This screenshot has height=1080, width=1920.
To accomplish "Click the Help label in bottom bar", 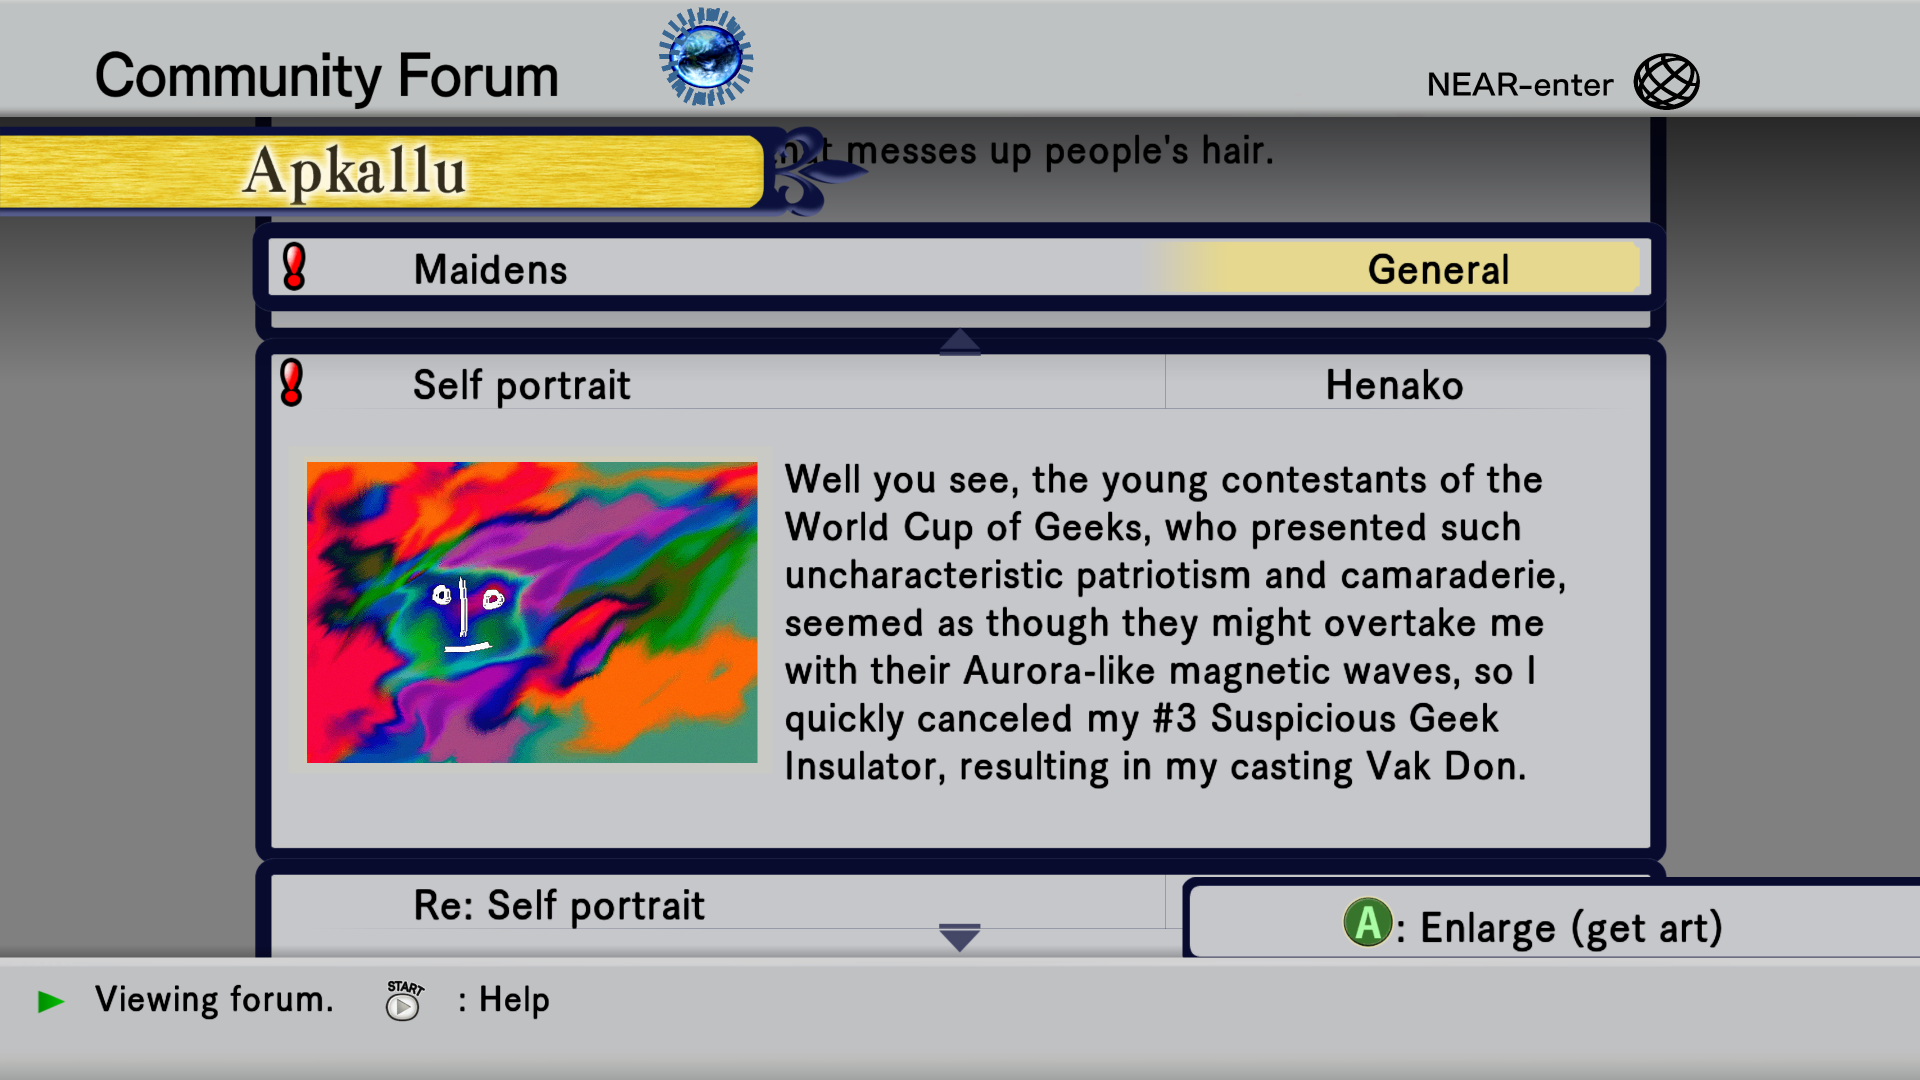I will (514, 1000).
